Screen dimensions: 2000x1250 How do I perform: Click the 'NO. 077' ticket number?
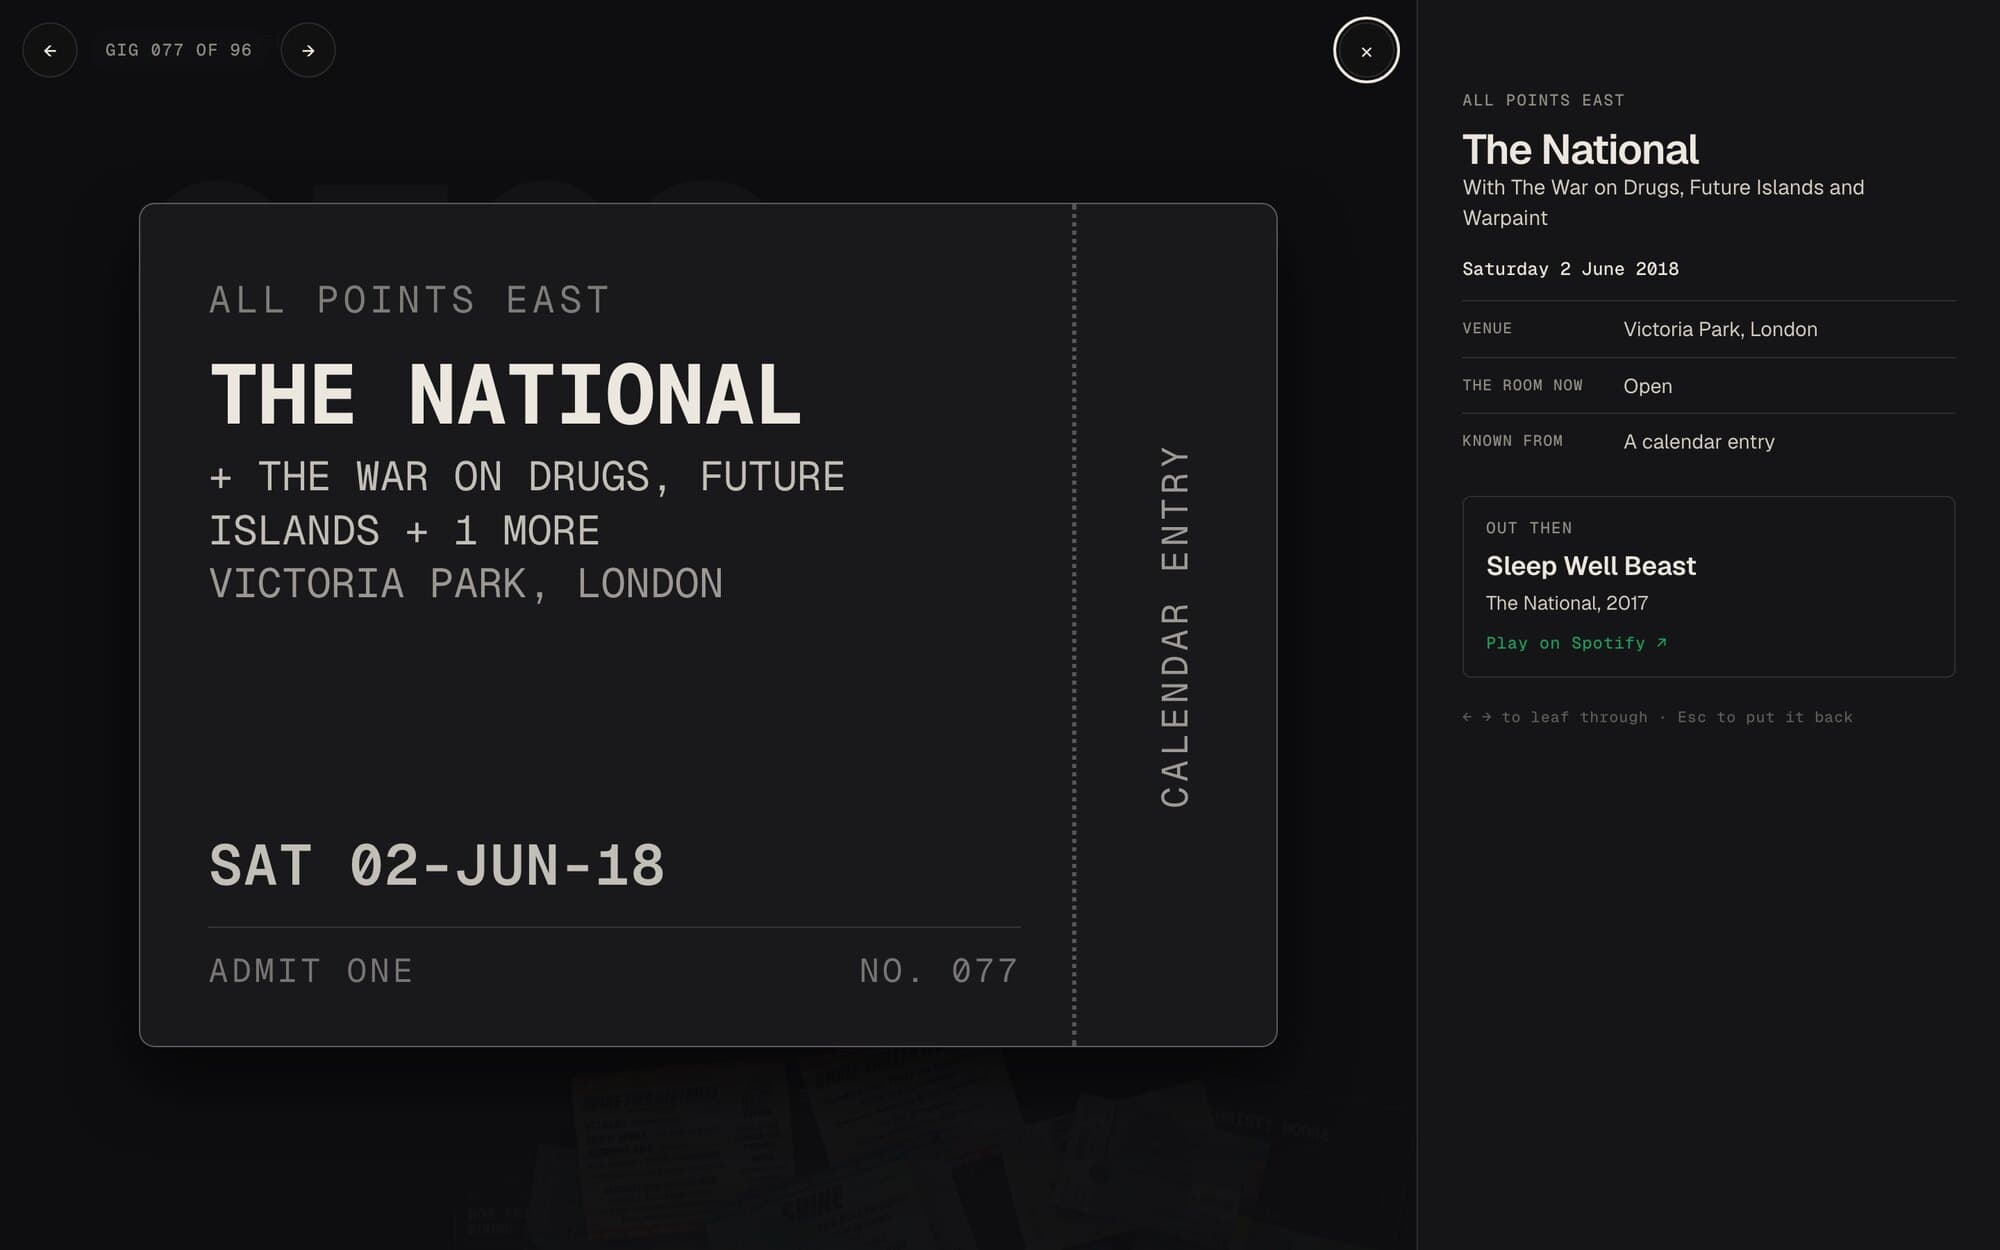(939, 971)
